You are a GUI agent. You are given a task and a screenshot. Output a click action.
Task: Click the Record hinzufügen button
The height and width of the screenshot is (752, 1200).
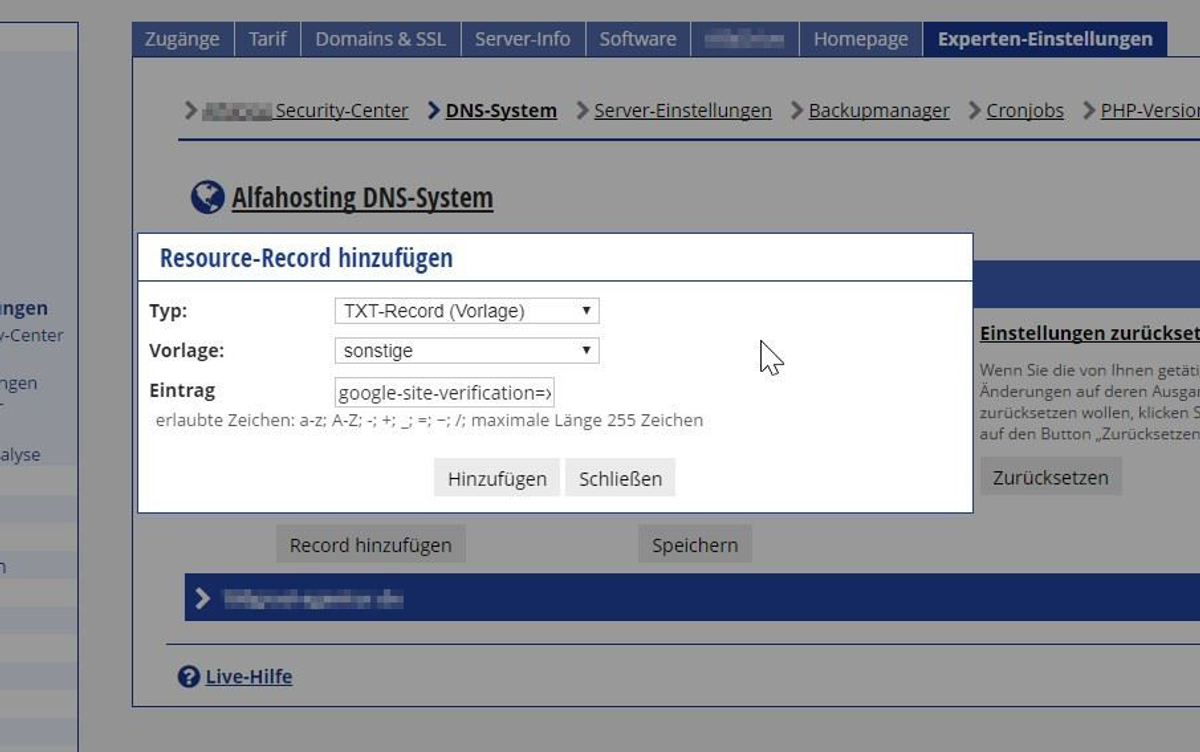pos(370,545)
